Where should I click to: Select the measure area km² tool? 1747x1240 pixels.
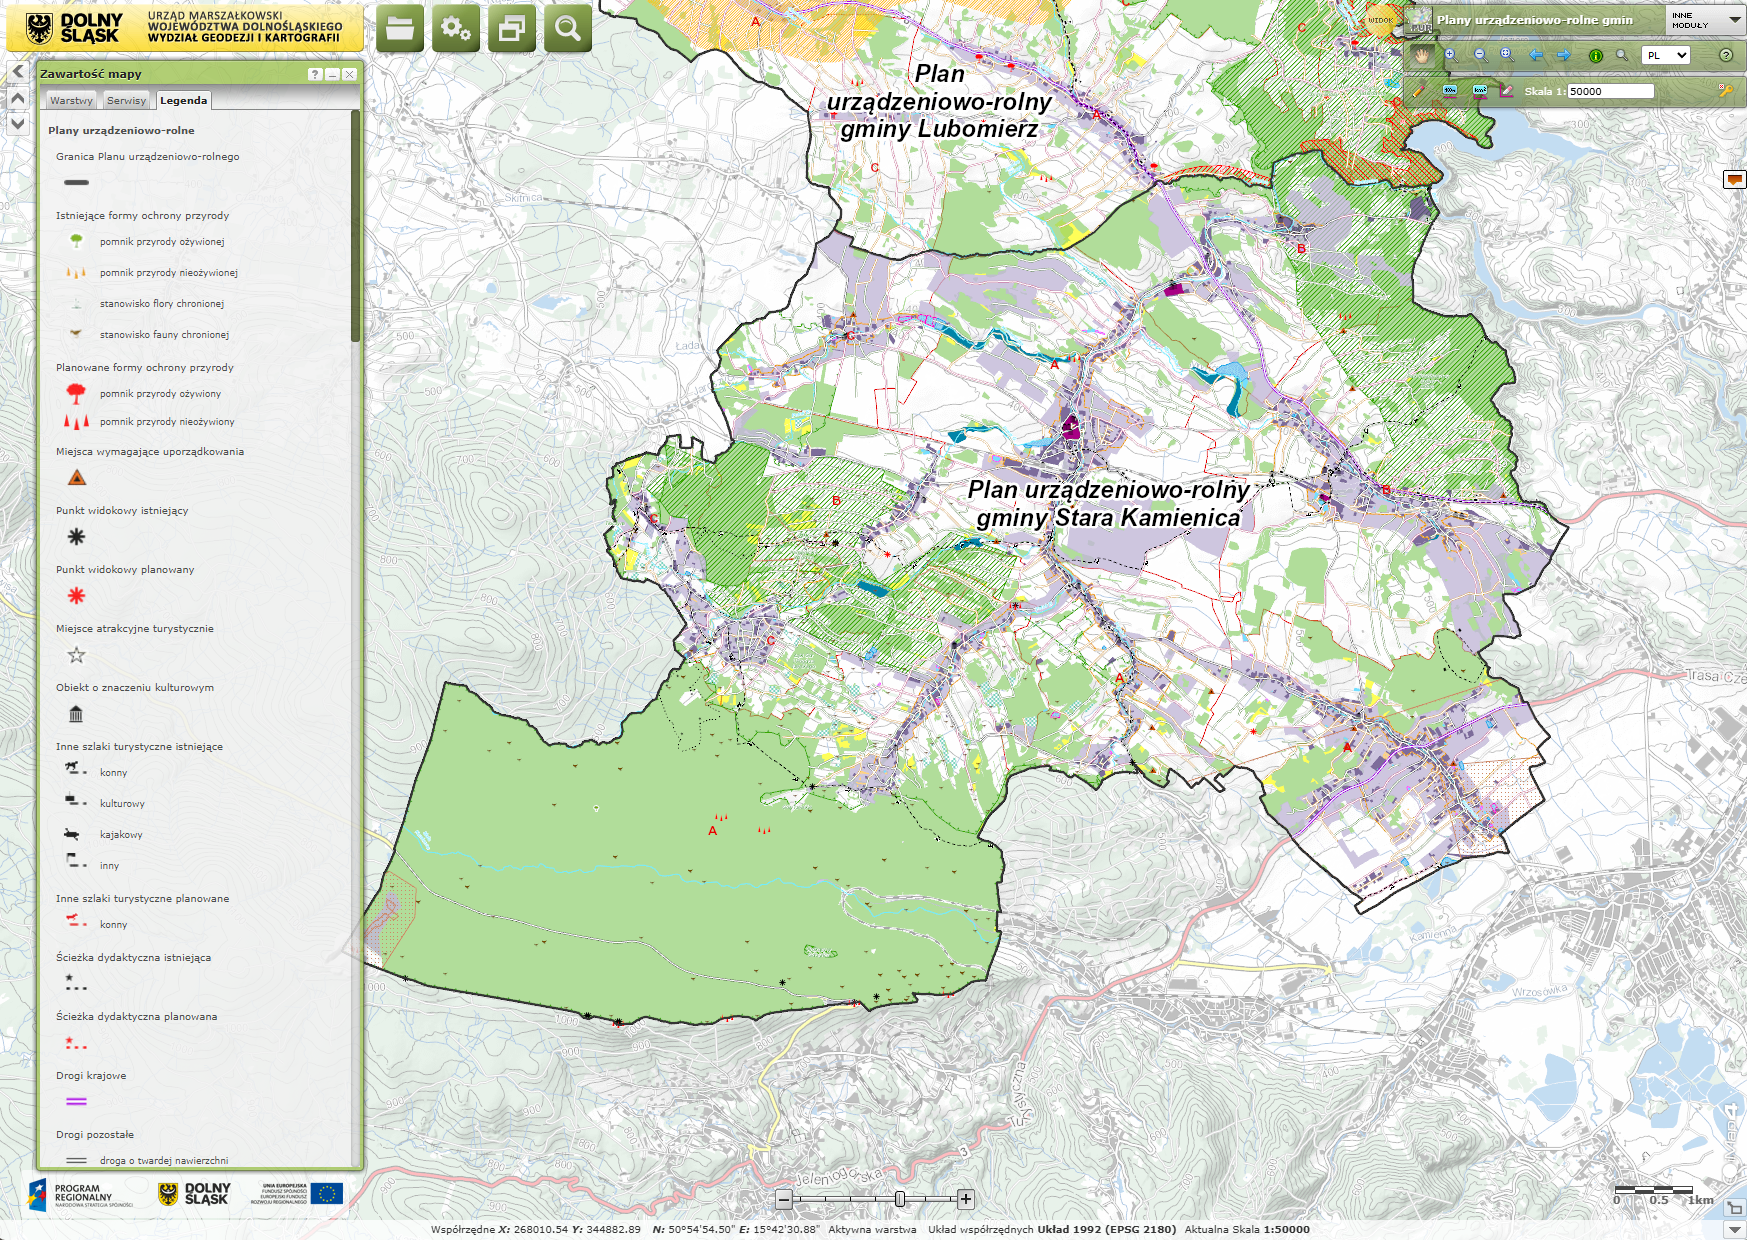[x=1480, y=91]
